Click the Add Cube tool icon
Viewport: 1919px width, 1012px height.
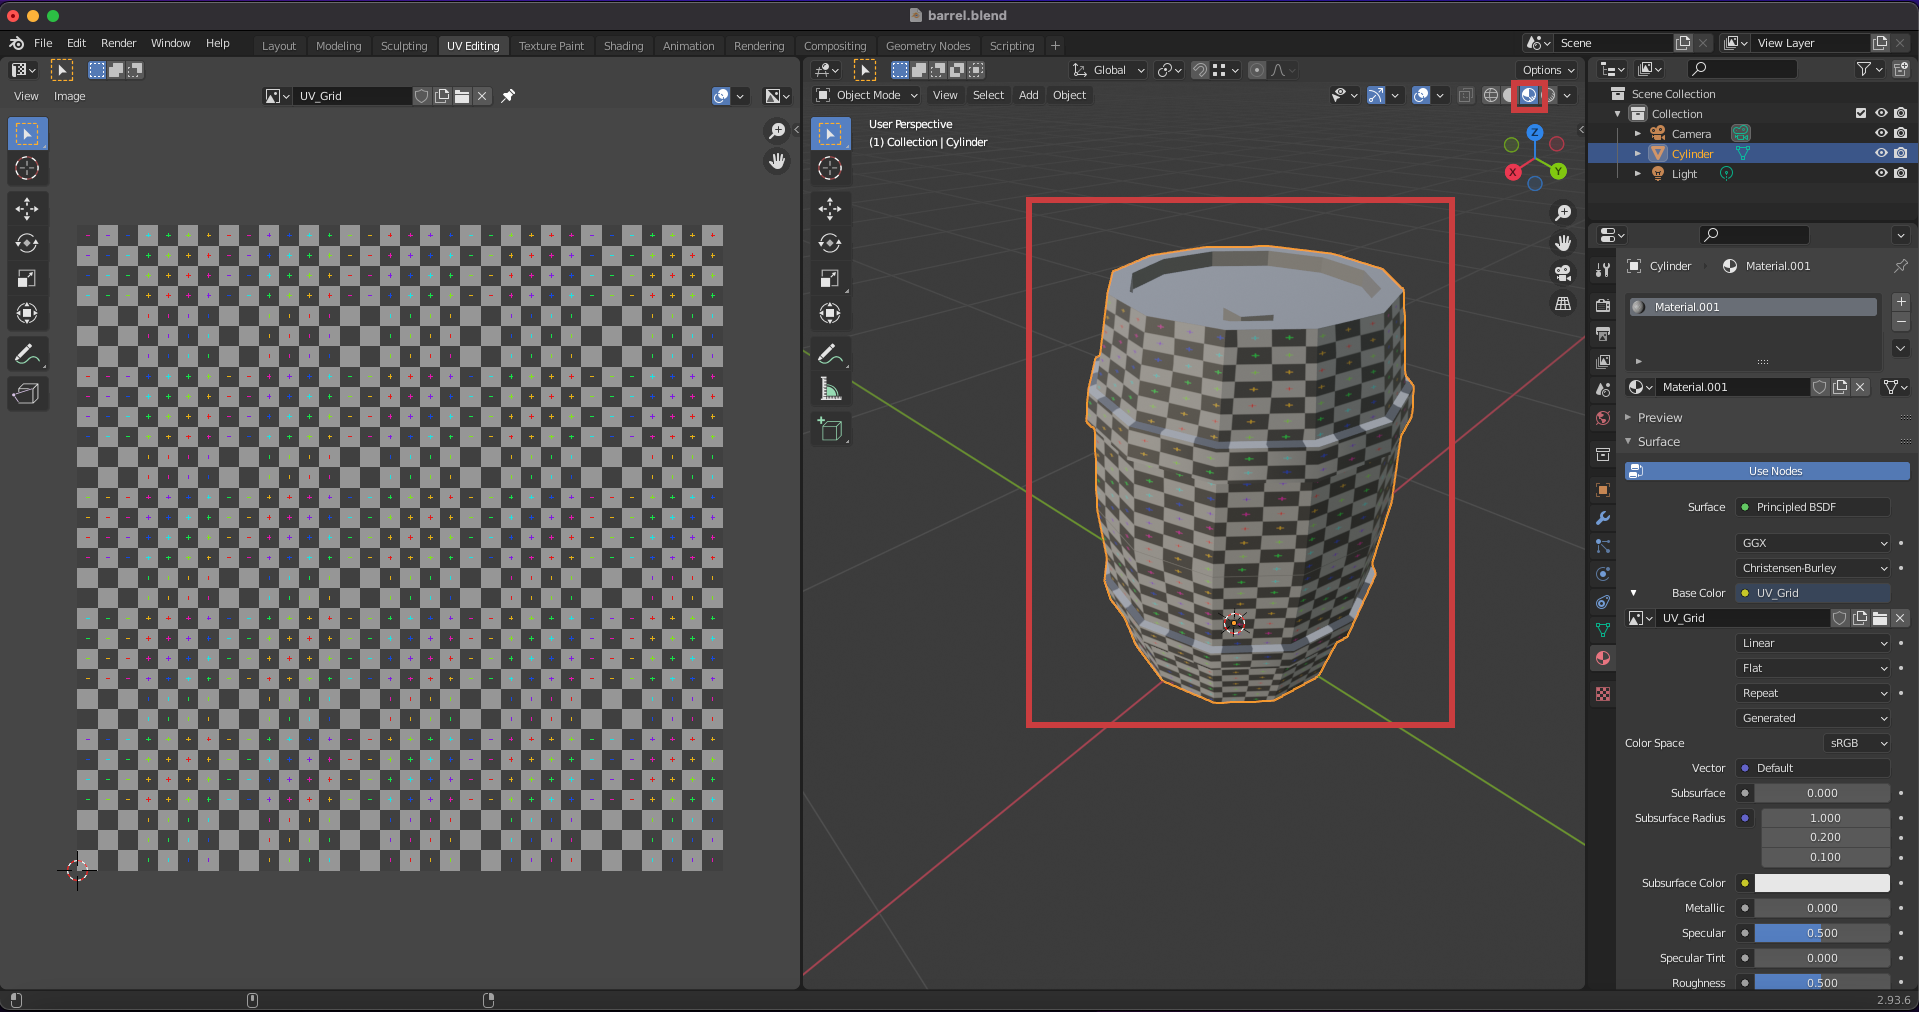830,430
